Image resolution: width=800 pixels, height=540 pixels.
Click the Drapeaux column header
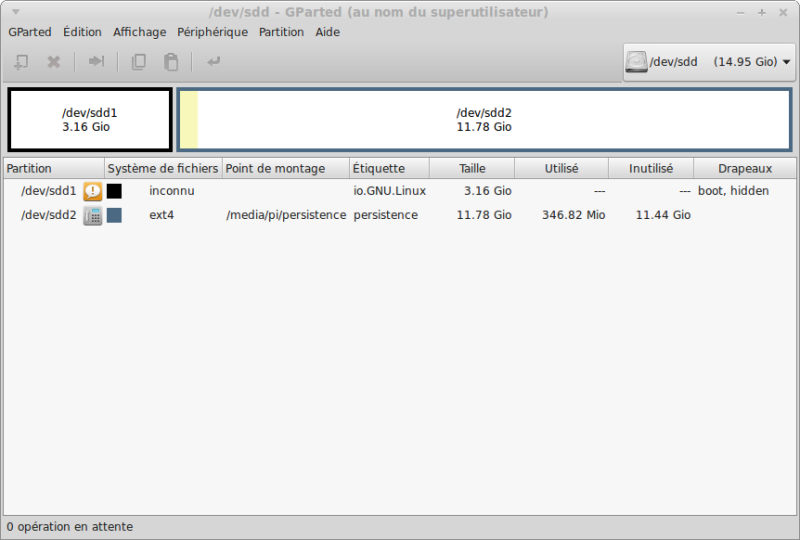coord(744,168)
